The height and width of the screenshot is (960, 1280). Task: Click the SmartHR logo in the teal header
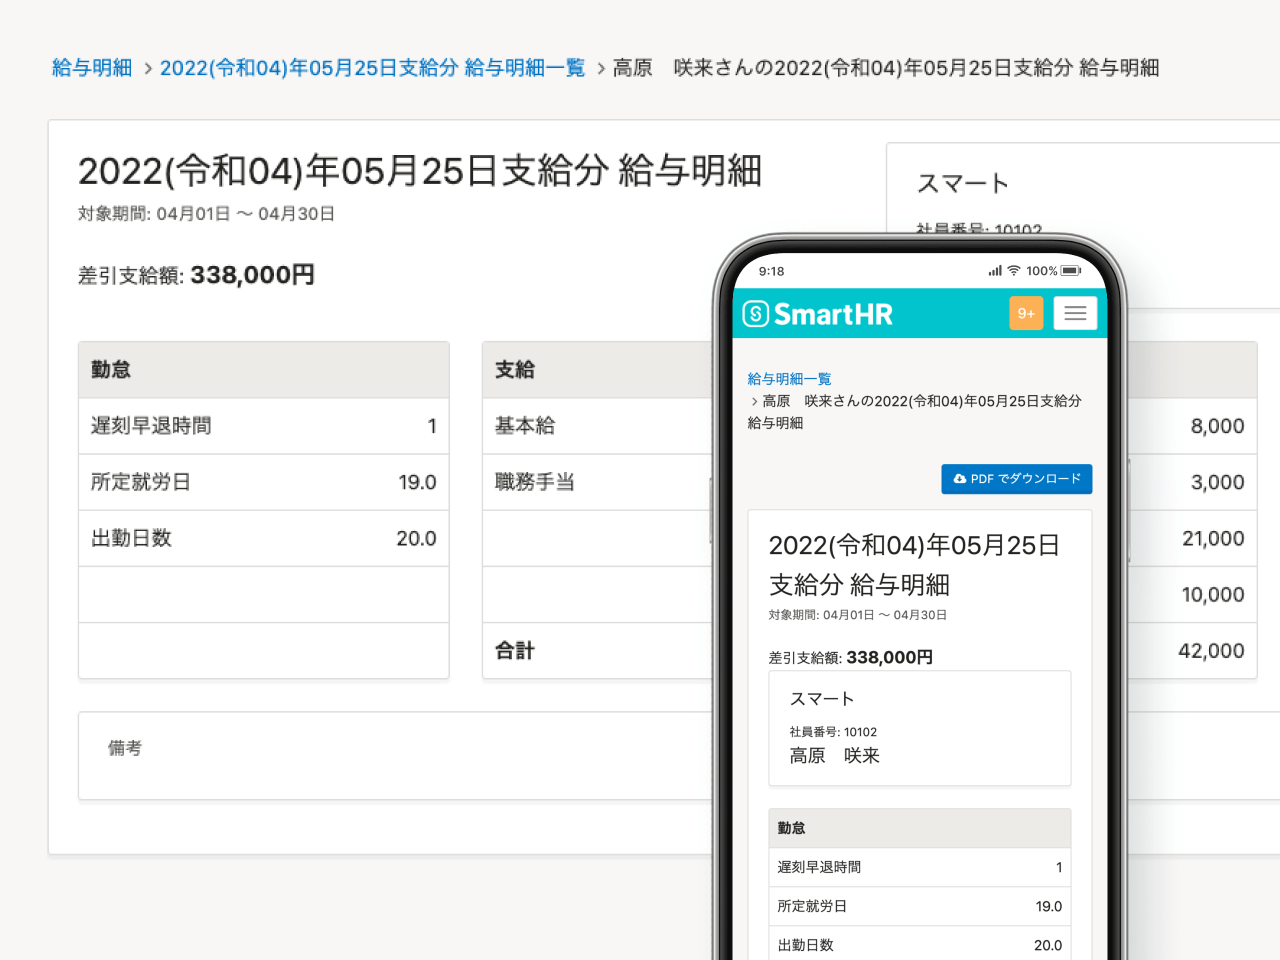click(x=820, y=313)
